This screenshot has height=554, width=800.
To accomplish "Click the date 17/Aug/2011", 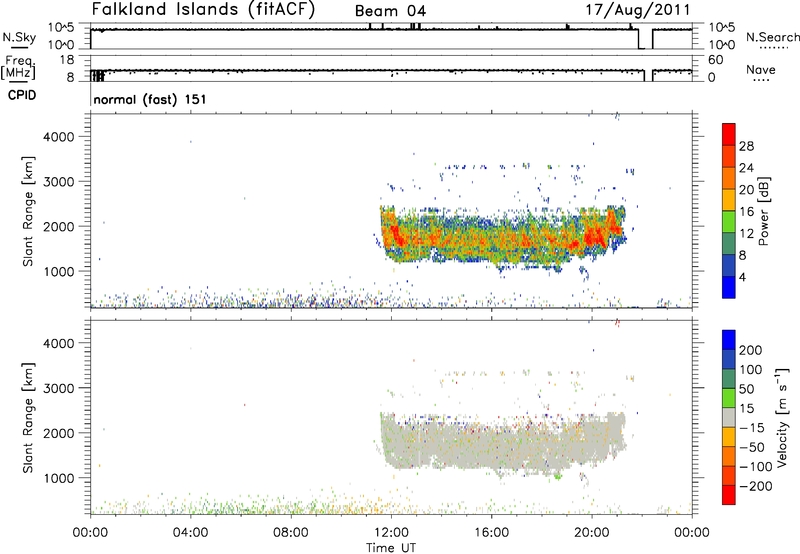I will click(638, 10).
